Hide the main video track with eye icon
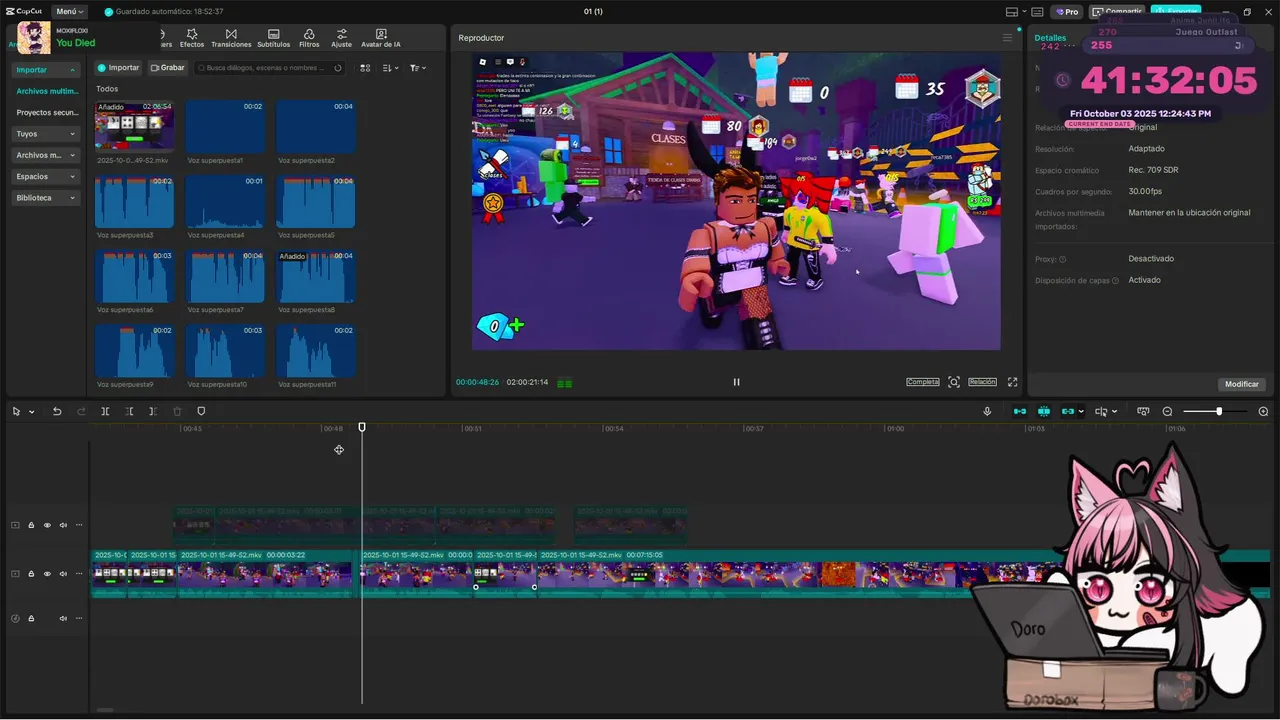The width and height of the screenshot is (1280, 720). (46, 574)
